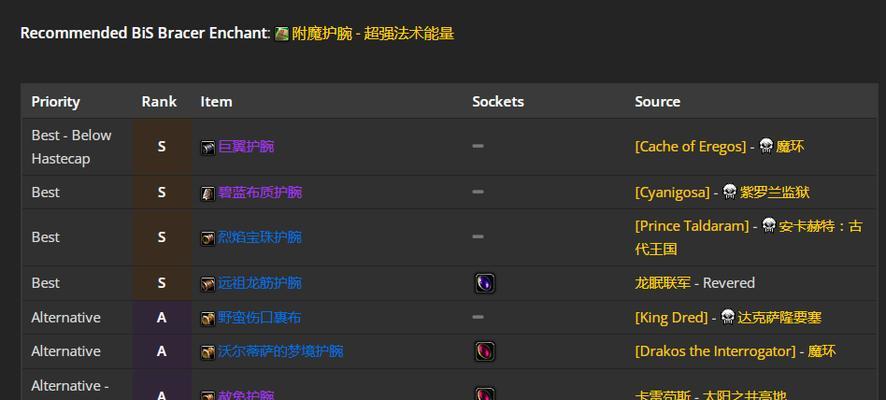Click the S rank cell in the 烈焰宝珠护腕 row
The image size is (886, 400).
[x=162, y=237]
